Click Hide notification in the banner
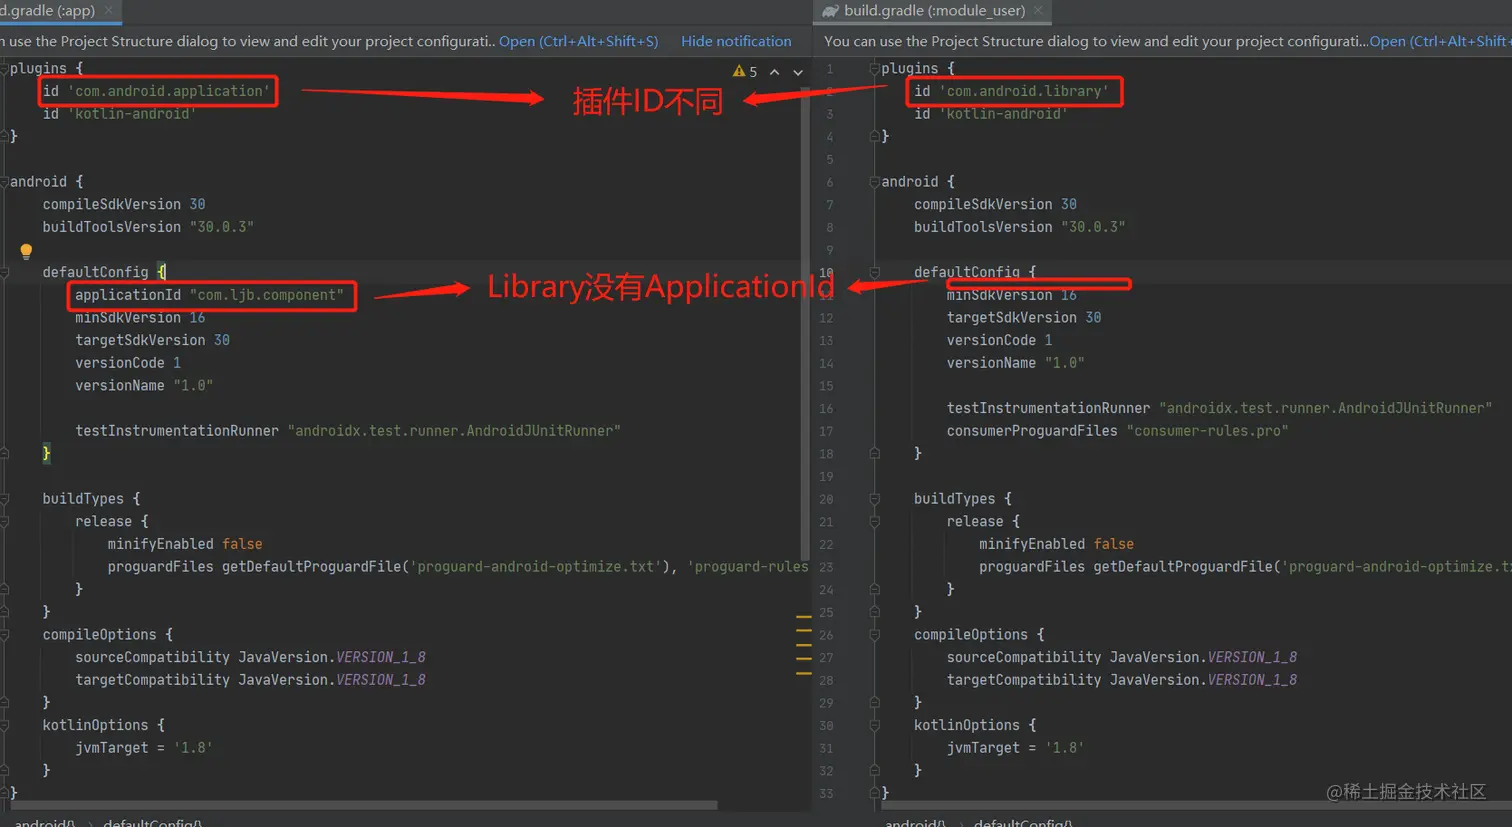The height and width of the screenshot is (827, 1512). [736, 41]
